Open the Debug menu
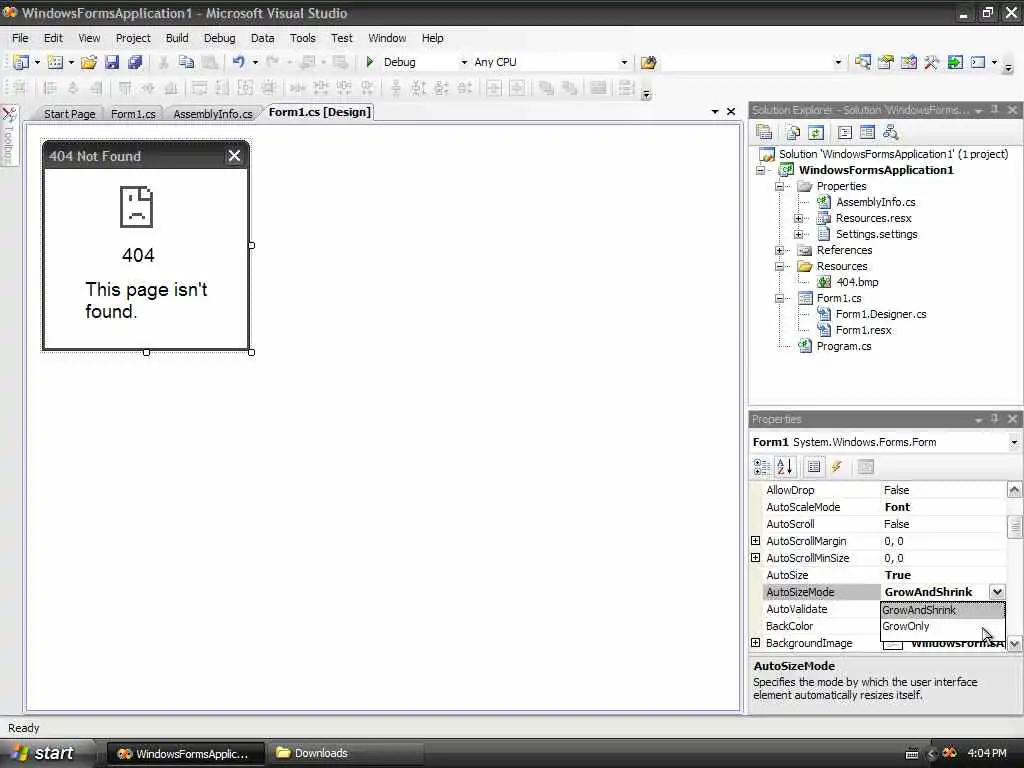Screen dimensions: 1024x768 [219, 38]
